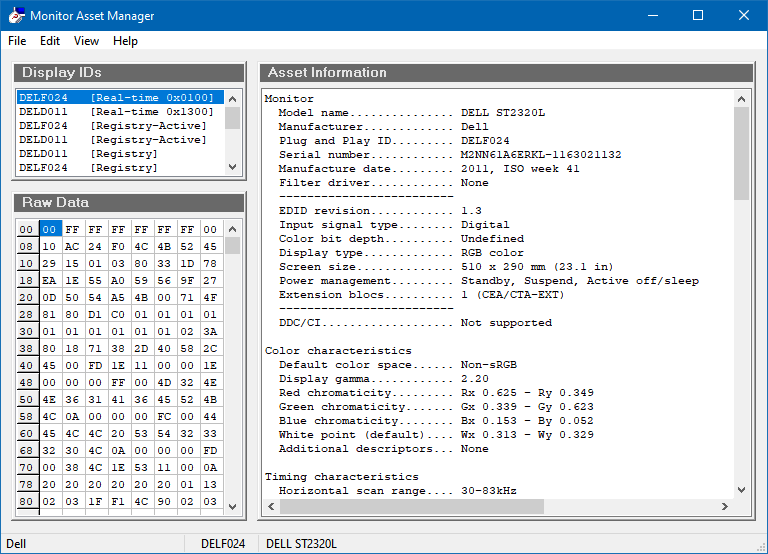The width and height of the screenshot is (768, 554).
Task: Click raw data row offset 18
Action: 26,281
